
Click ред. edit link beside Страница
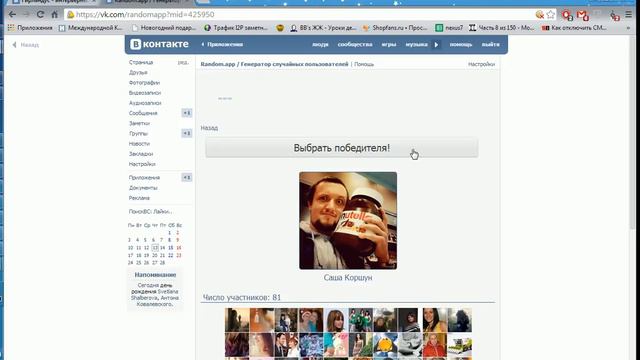pyautogui.click(x=183, y=62)
